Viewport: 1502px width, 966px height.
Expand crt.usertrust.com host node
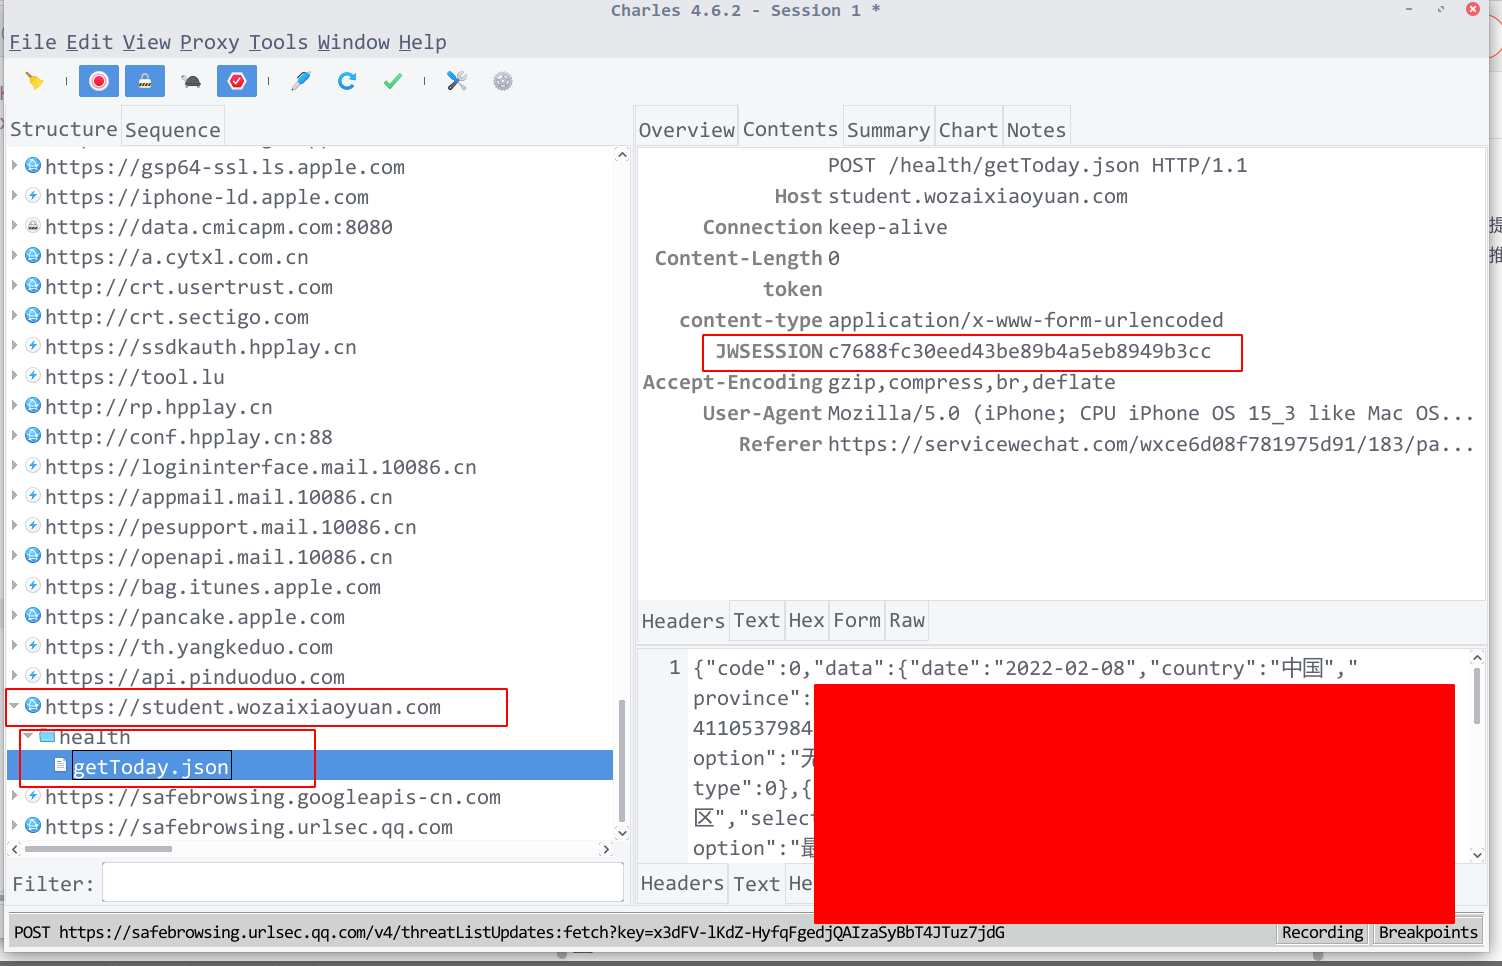coord(14,286)
